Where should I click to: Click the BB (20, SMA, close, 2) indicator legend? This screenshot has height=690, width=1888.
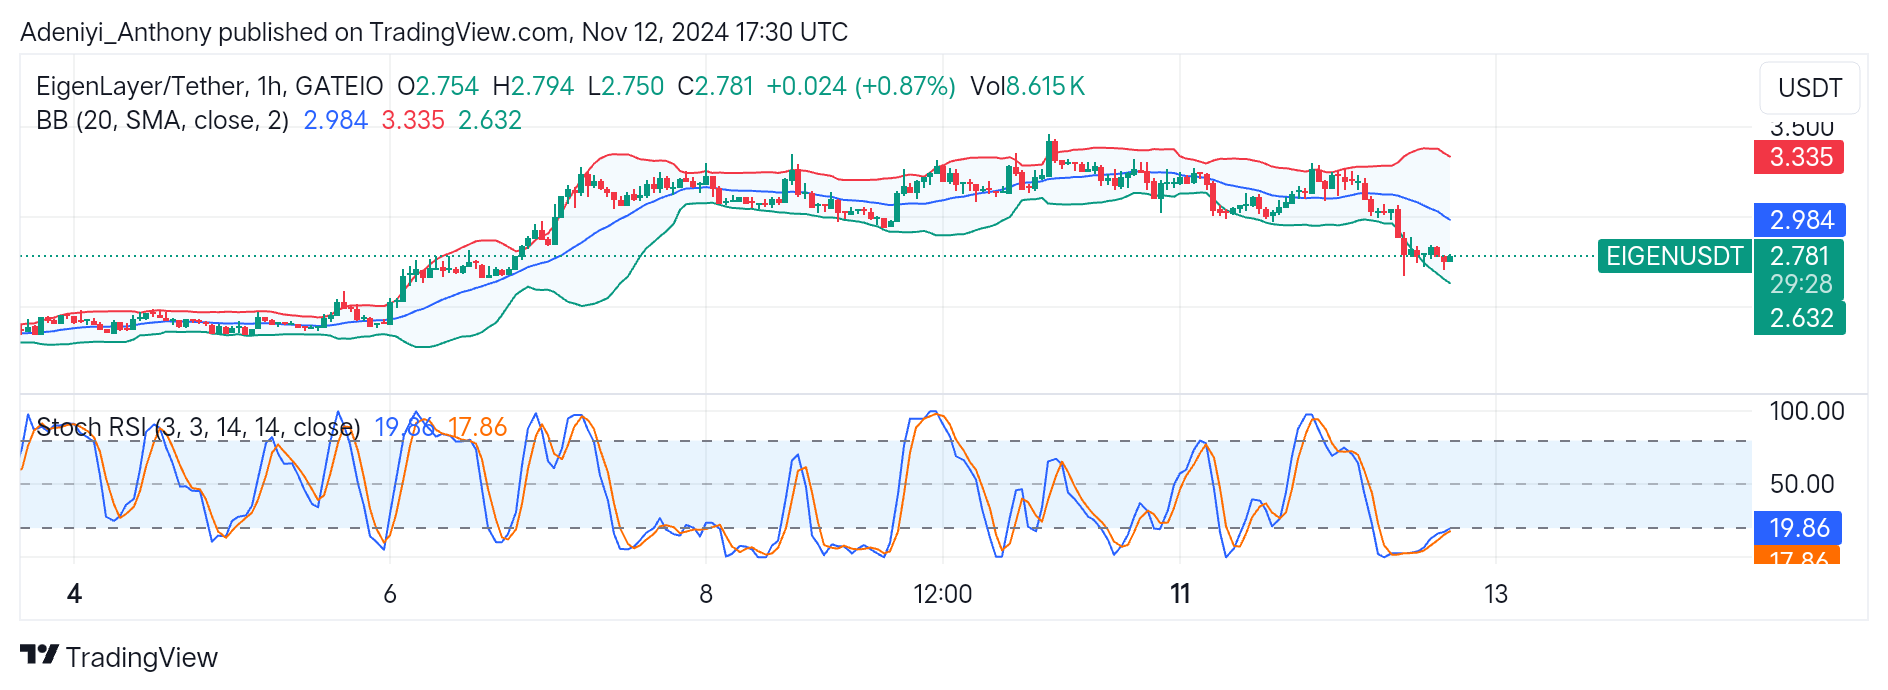[163, 120]
